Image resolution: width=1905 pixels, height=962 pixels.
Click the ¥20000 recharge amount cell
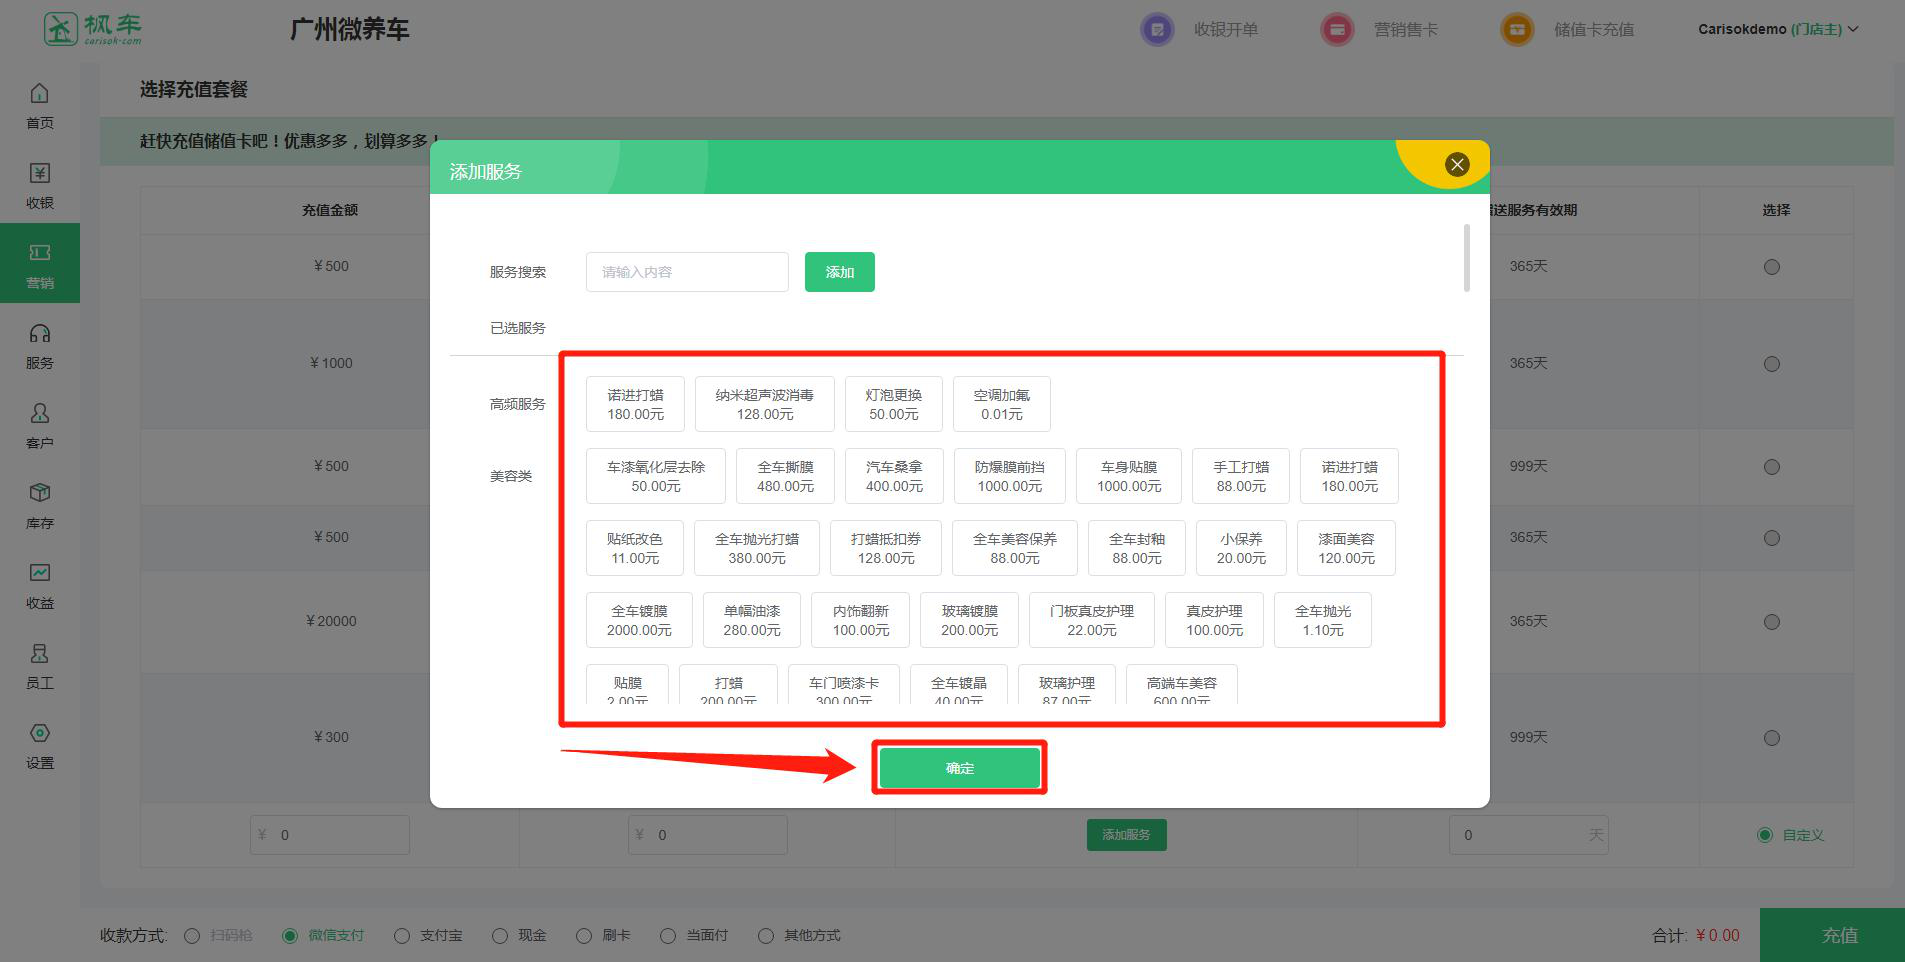click(x=331, y=621)
